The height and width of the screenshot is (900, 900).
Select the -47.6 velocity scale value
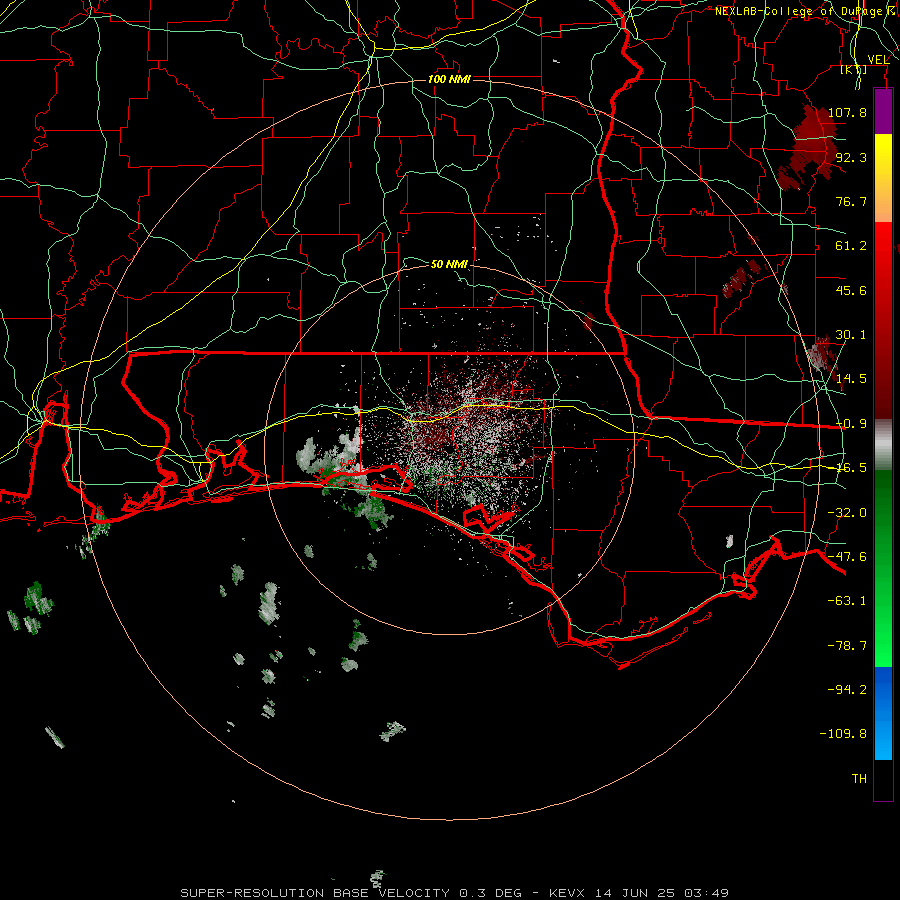click(847, 557)
